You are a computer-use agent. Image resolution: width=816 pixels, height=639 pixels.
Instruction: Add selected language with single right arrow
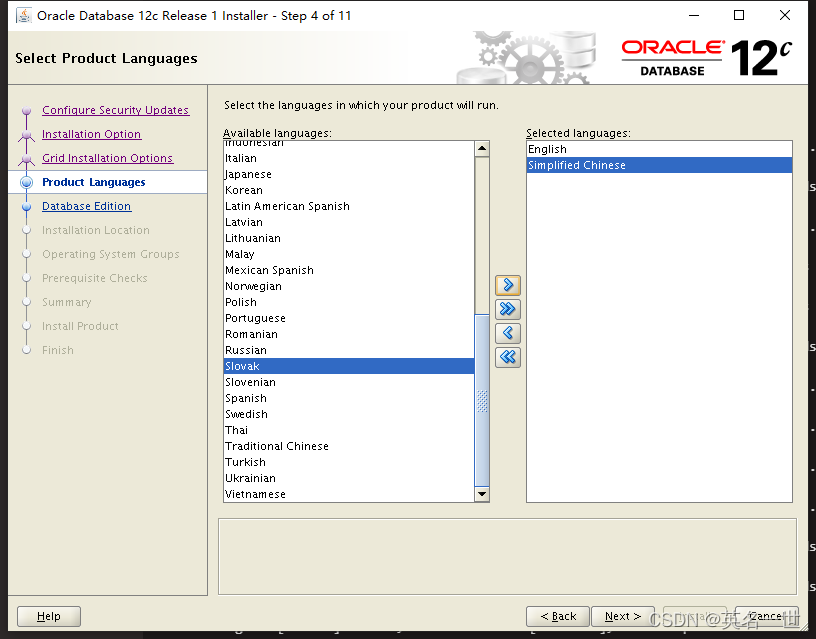pos(508,285)
